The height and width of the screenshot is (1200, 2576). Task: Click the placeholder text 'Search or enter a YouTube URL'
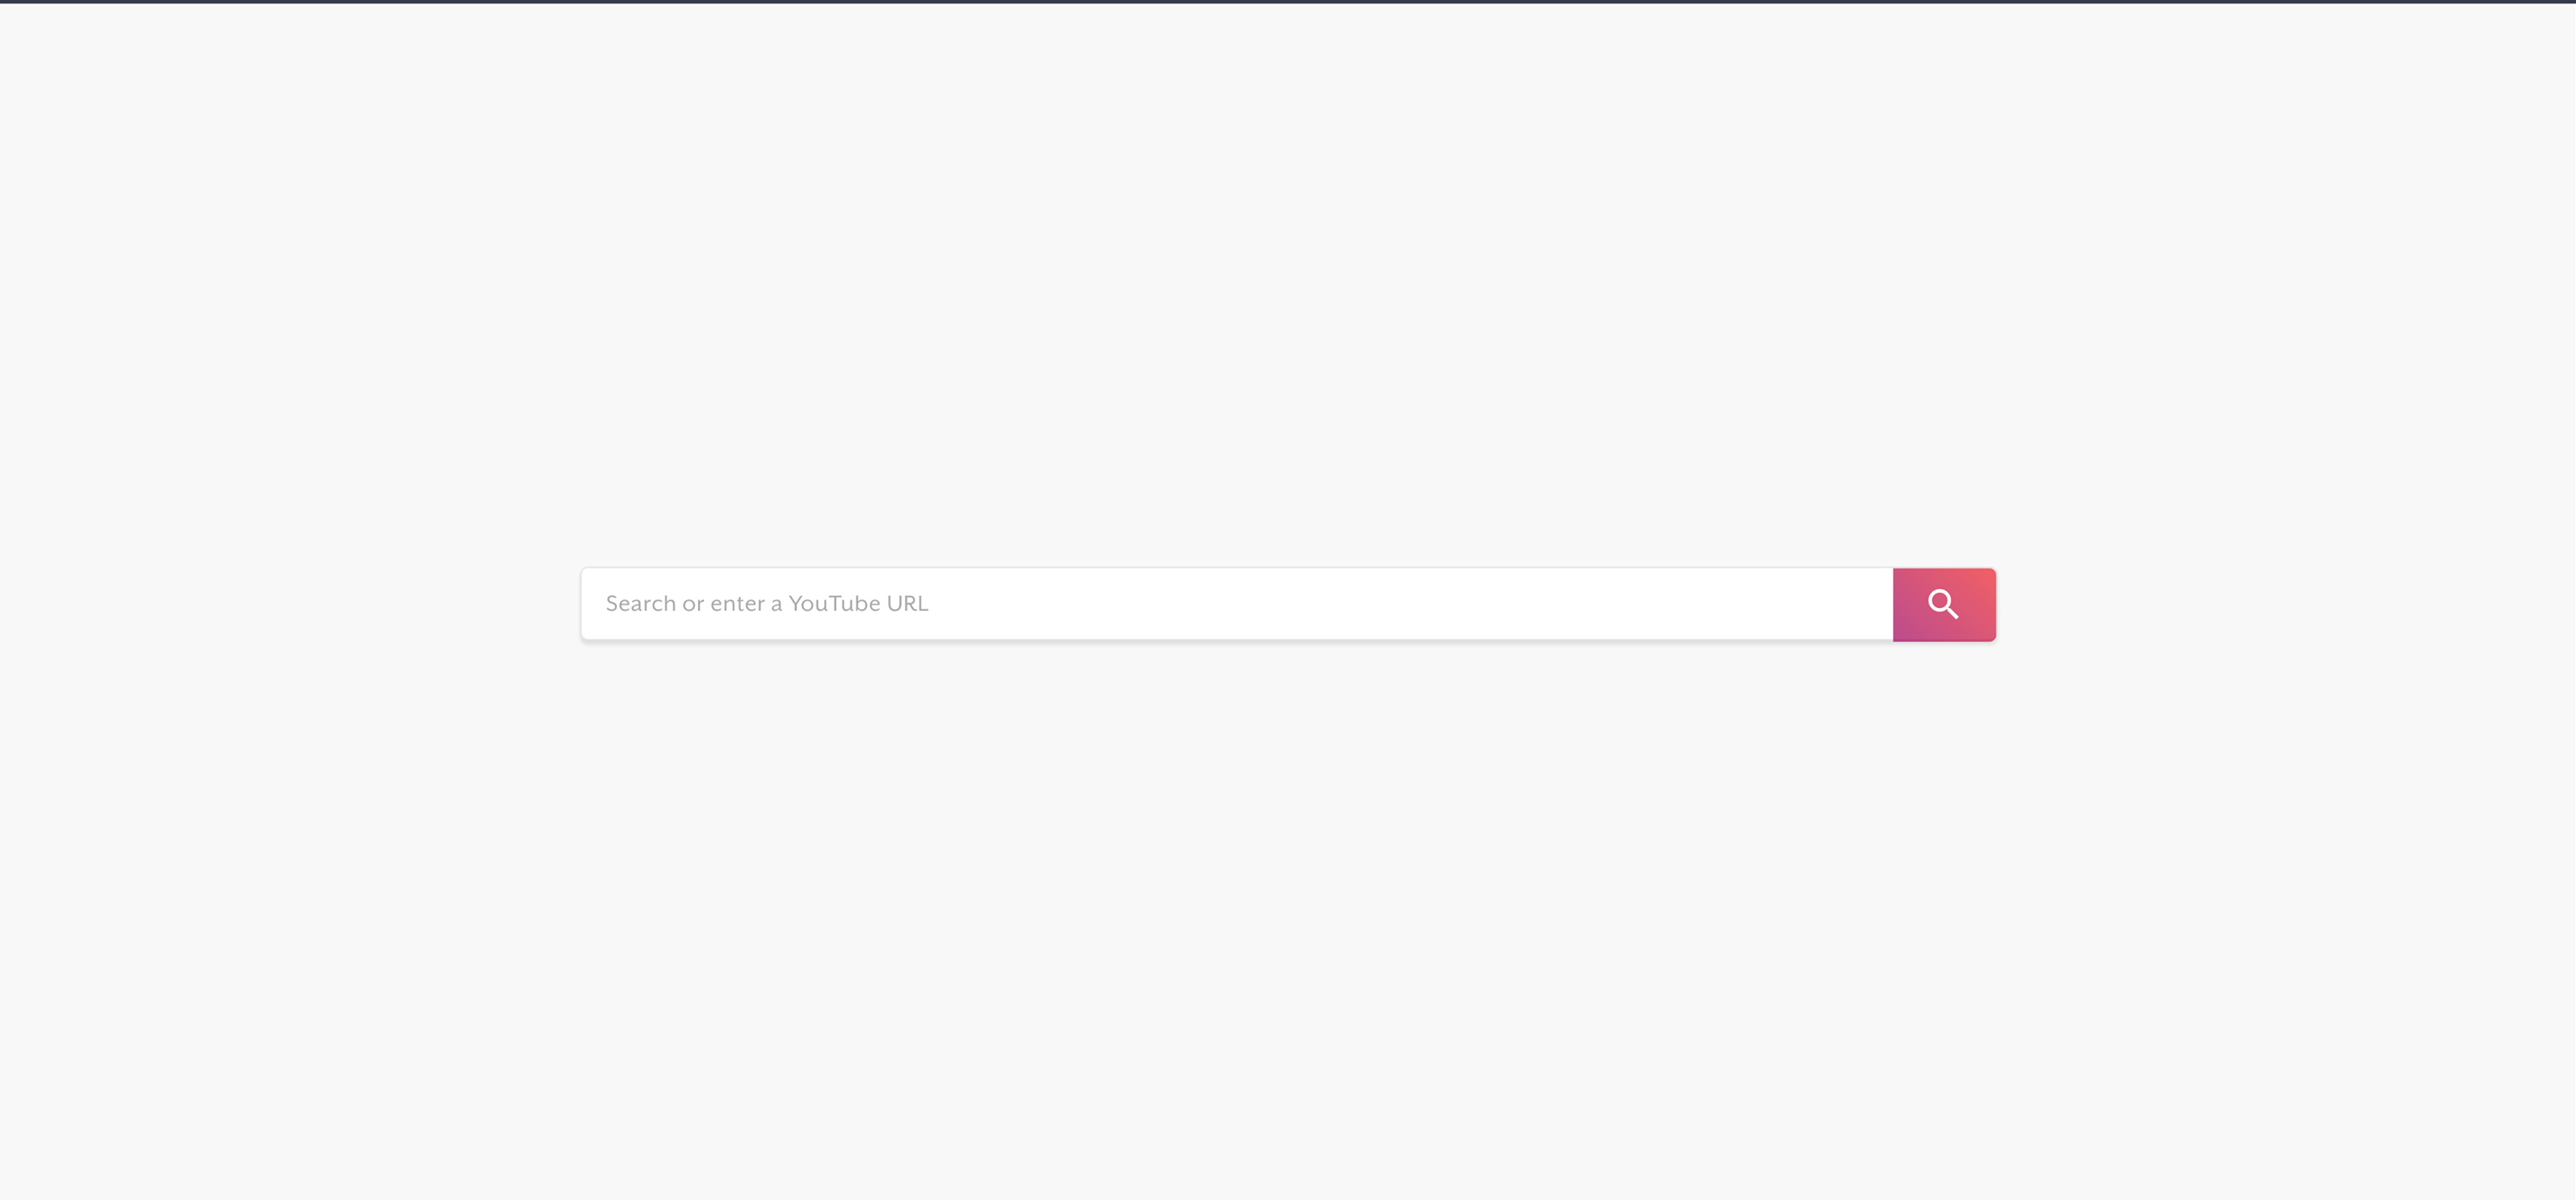click(x=767, y=603)
